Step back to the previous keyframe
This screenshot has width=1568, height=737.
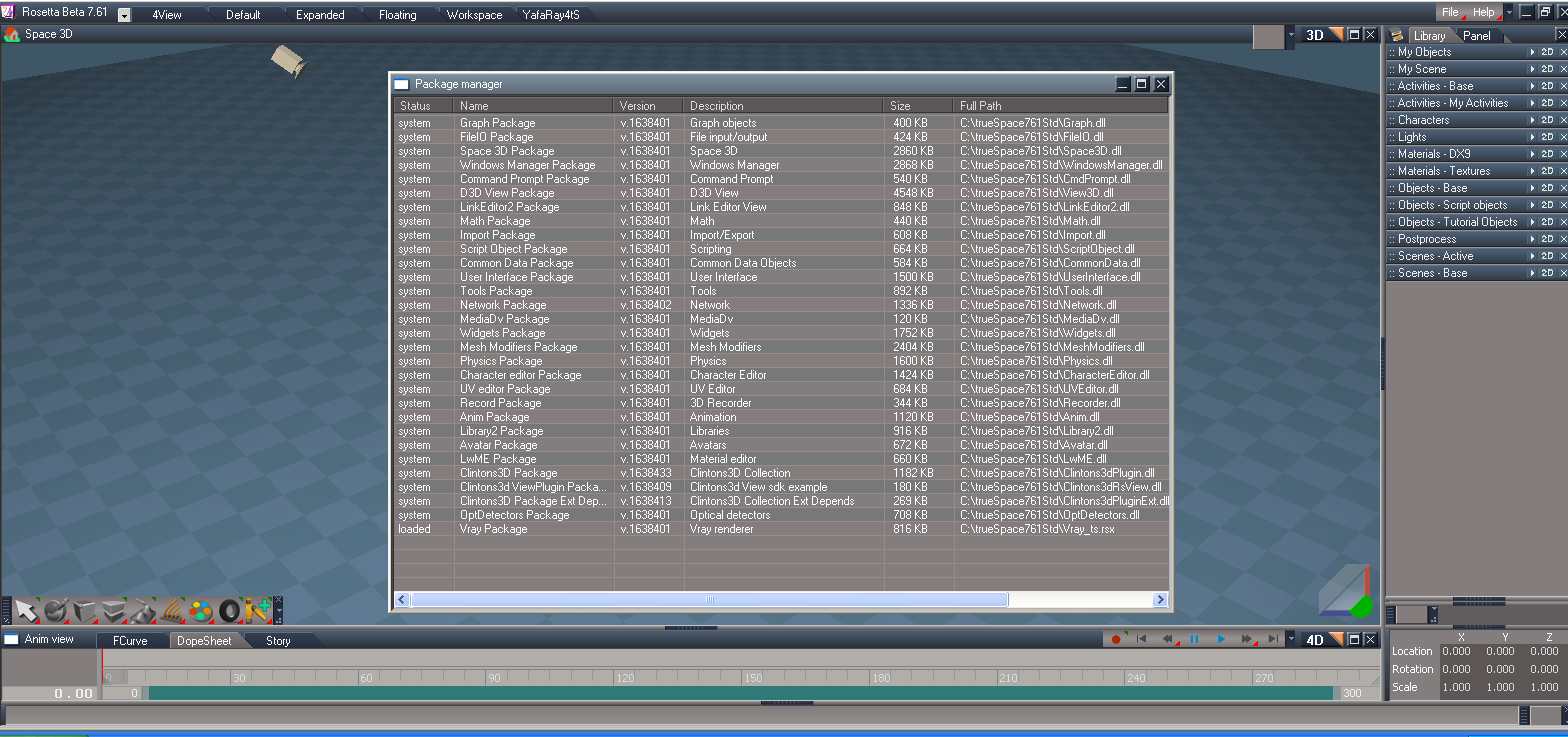(1167, 639)
